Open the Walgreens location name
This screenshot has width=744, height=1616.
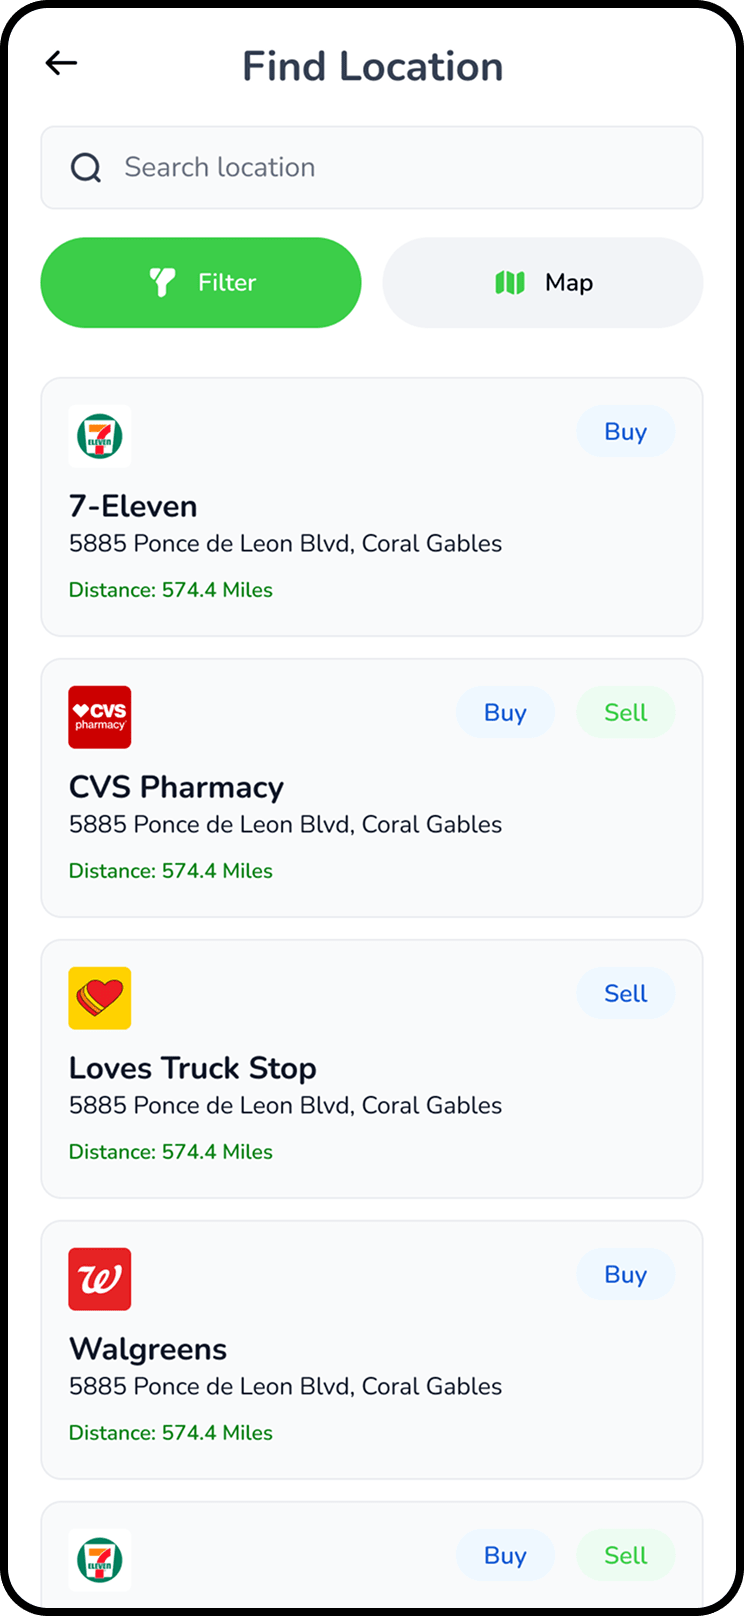click(148, 1349)
